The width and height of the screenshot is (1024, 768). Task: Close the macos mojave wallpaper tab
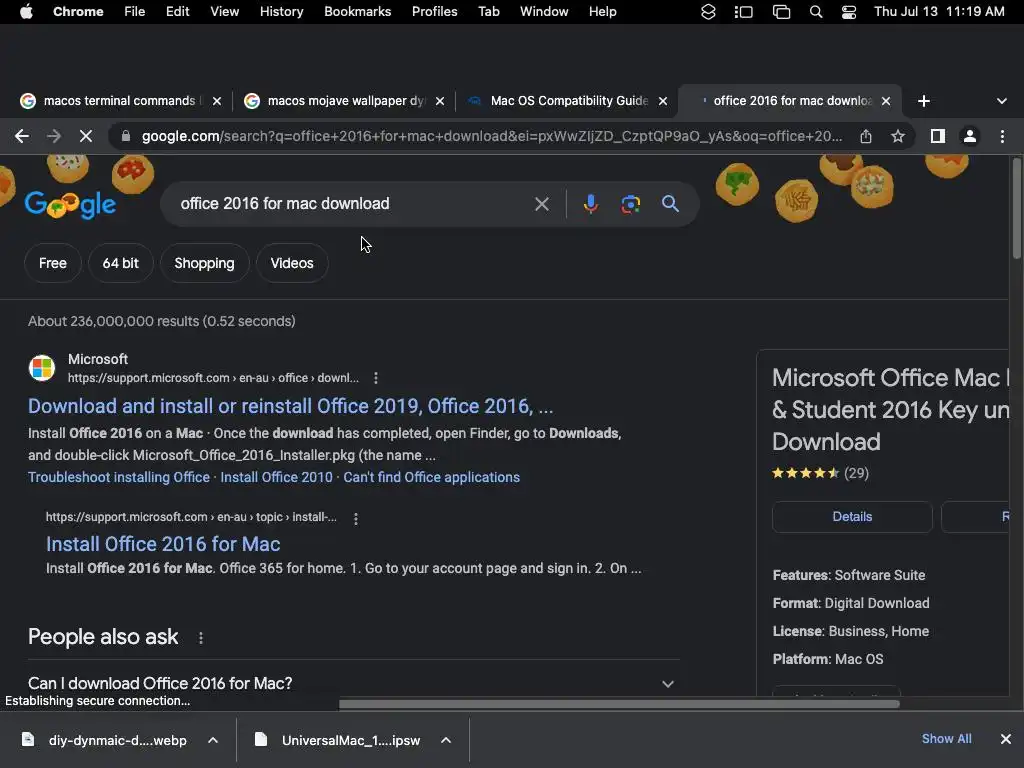pos(440,101)
